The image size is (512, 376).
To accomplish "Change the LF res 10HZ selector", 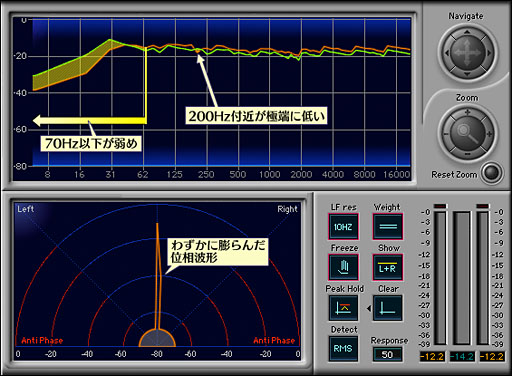I will tap(344, 227).
